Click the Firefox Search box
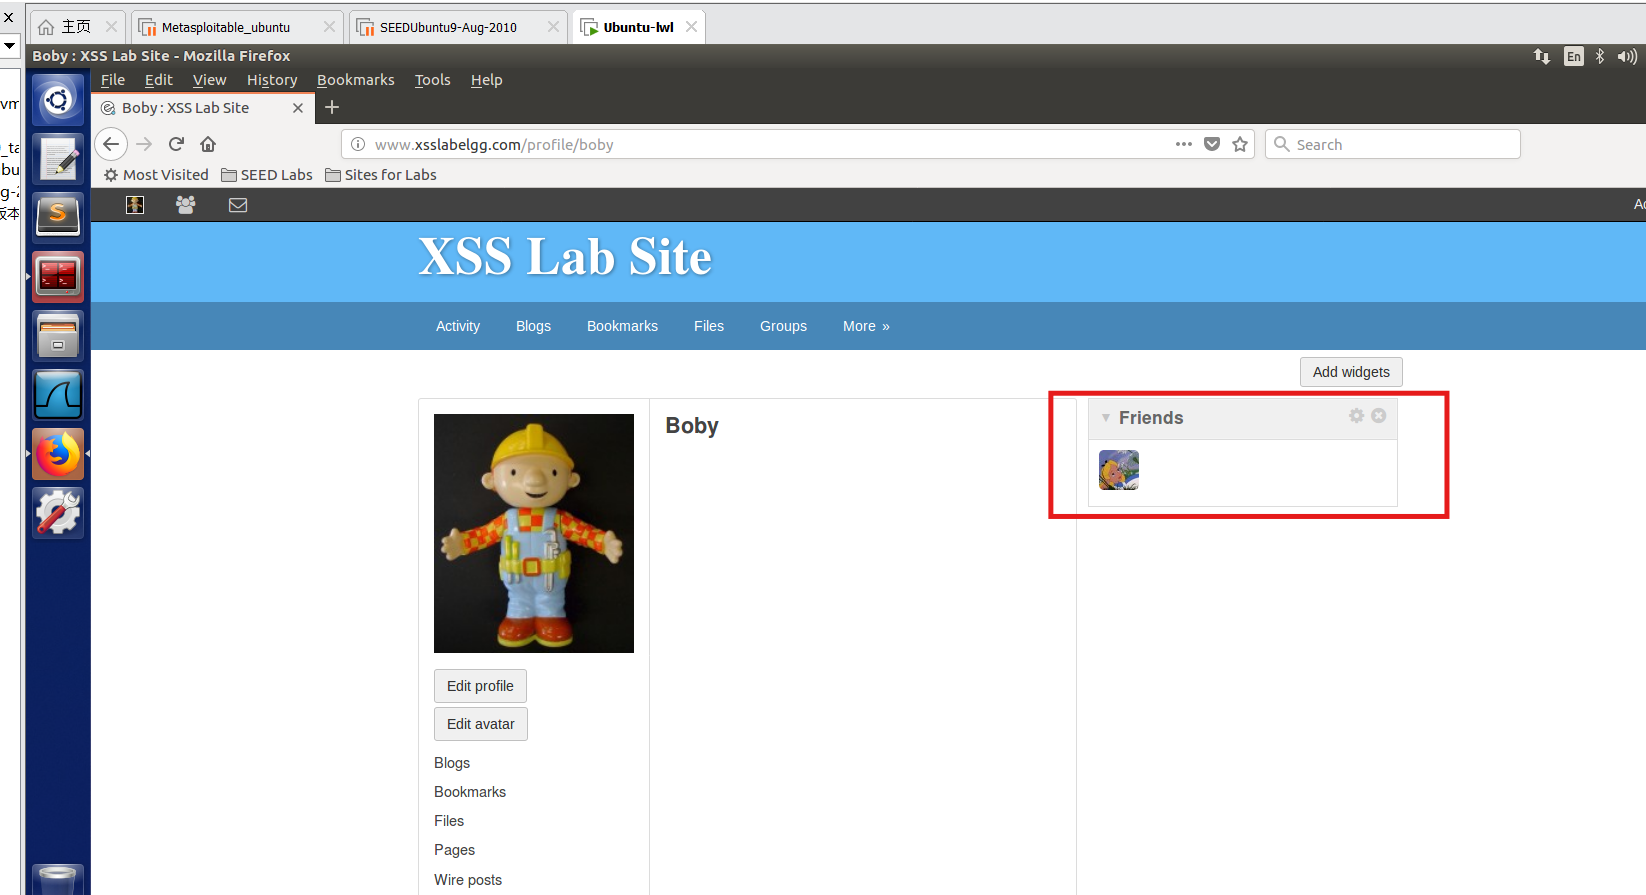Screen dimensions: 1646x895 click(1393, 144)
